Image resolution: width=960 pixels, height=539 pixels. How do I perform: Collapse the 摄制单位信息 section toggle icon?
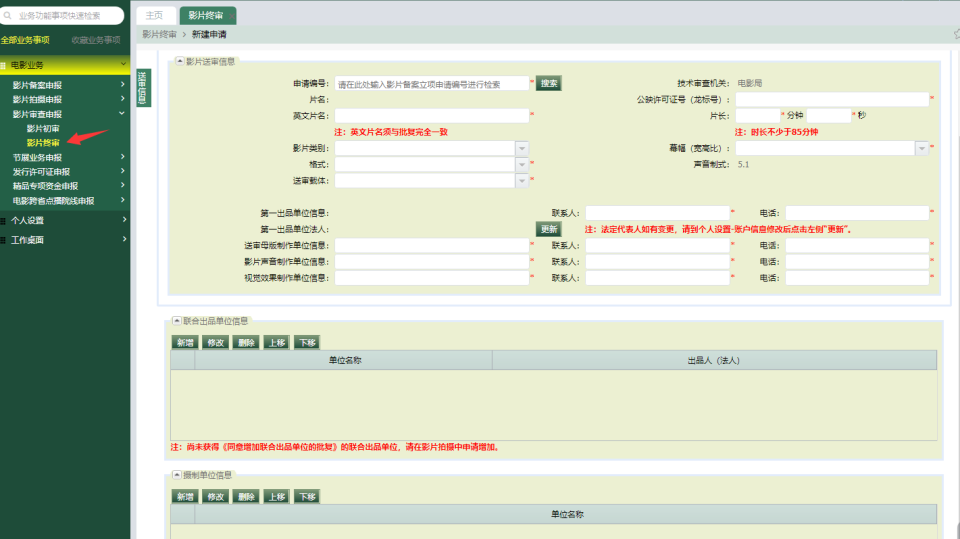177,475
